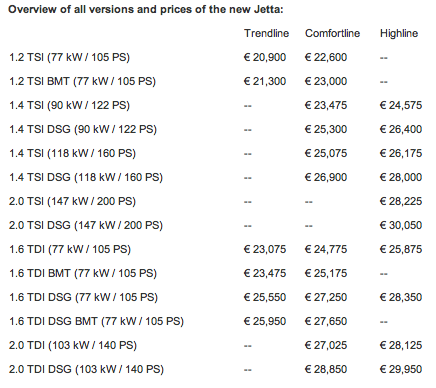This screenshot has width=436, height=388.
Task: Click the € 28,000 Highline price
Action: coord(401,177)
